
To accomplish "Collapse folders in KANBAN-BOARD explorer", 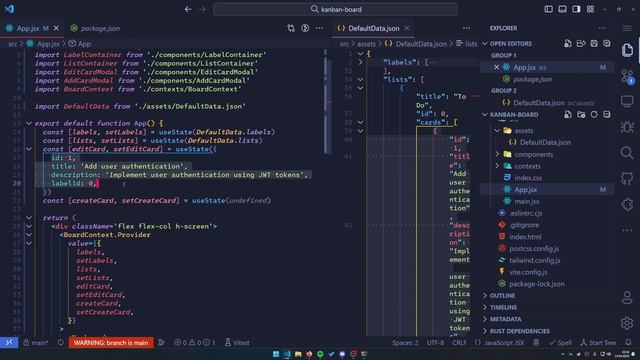I will [x=607, y=115].
